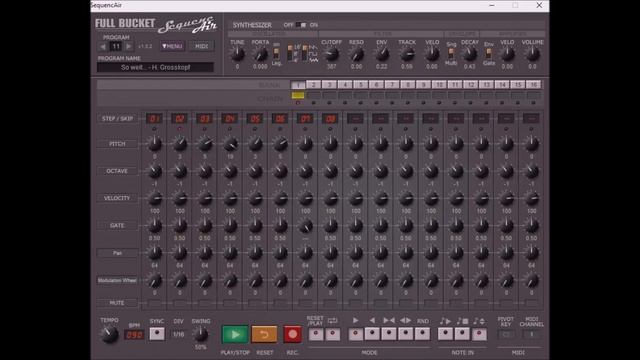Viewport: 640px width, 360px height.
Task: Arm the red Rec button
Action: [x=292, y=334]
